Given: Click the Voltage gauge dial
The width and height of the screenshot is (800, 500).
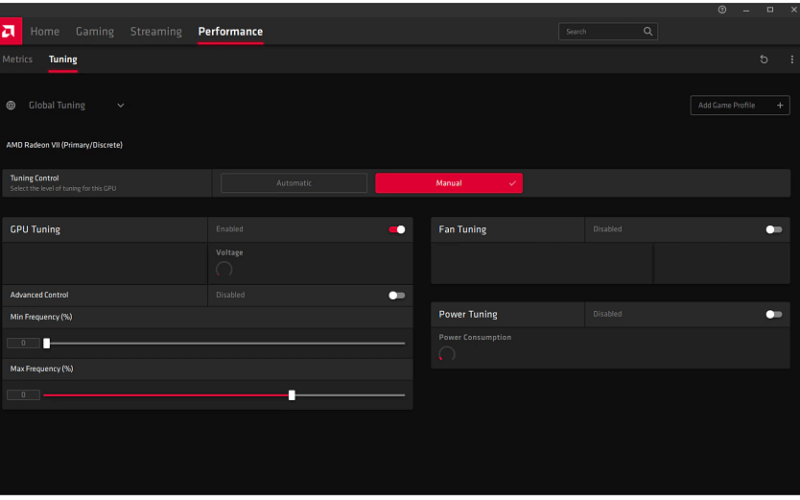Looking at the screenshot, I should [224, 269].
